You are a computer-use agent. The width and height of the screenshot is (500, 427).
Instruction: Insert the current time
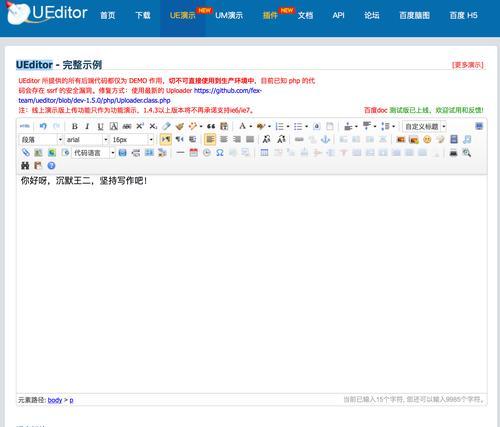pyautogui.click(x=207, y=153)
